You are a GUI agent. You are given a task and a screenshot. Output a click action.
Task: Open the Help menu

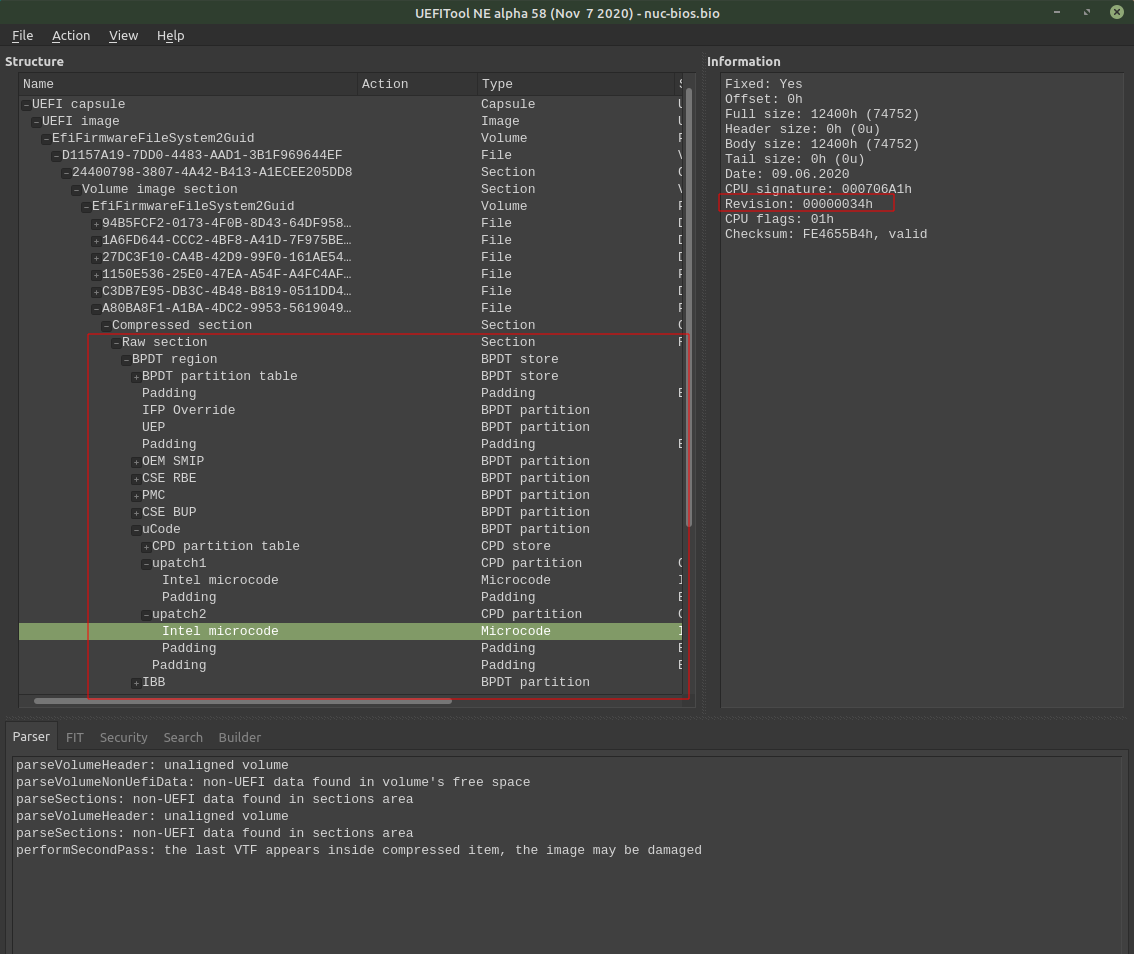tap(171, 35)
